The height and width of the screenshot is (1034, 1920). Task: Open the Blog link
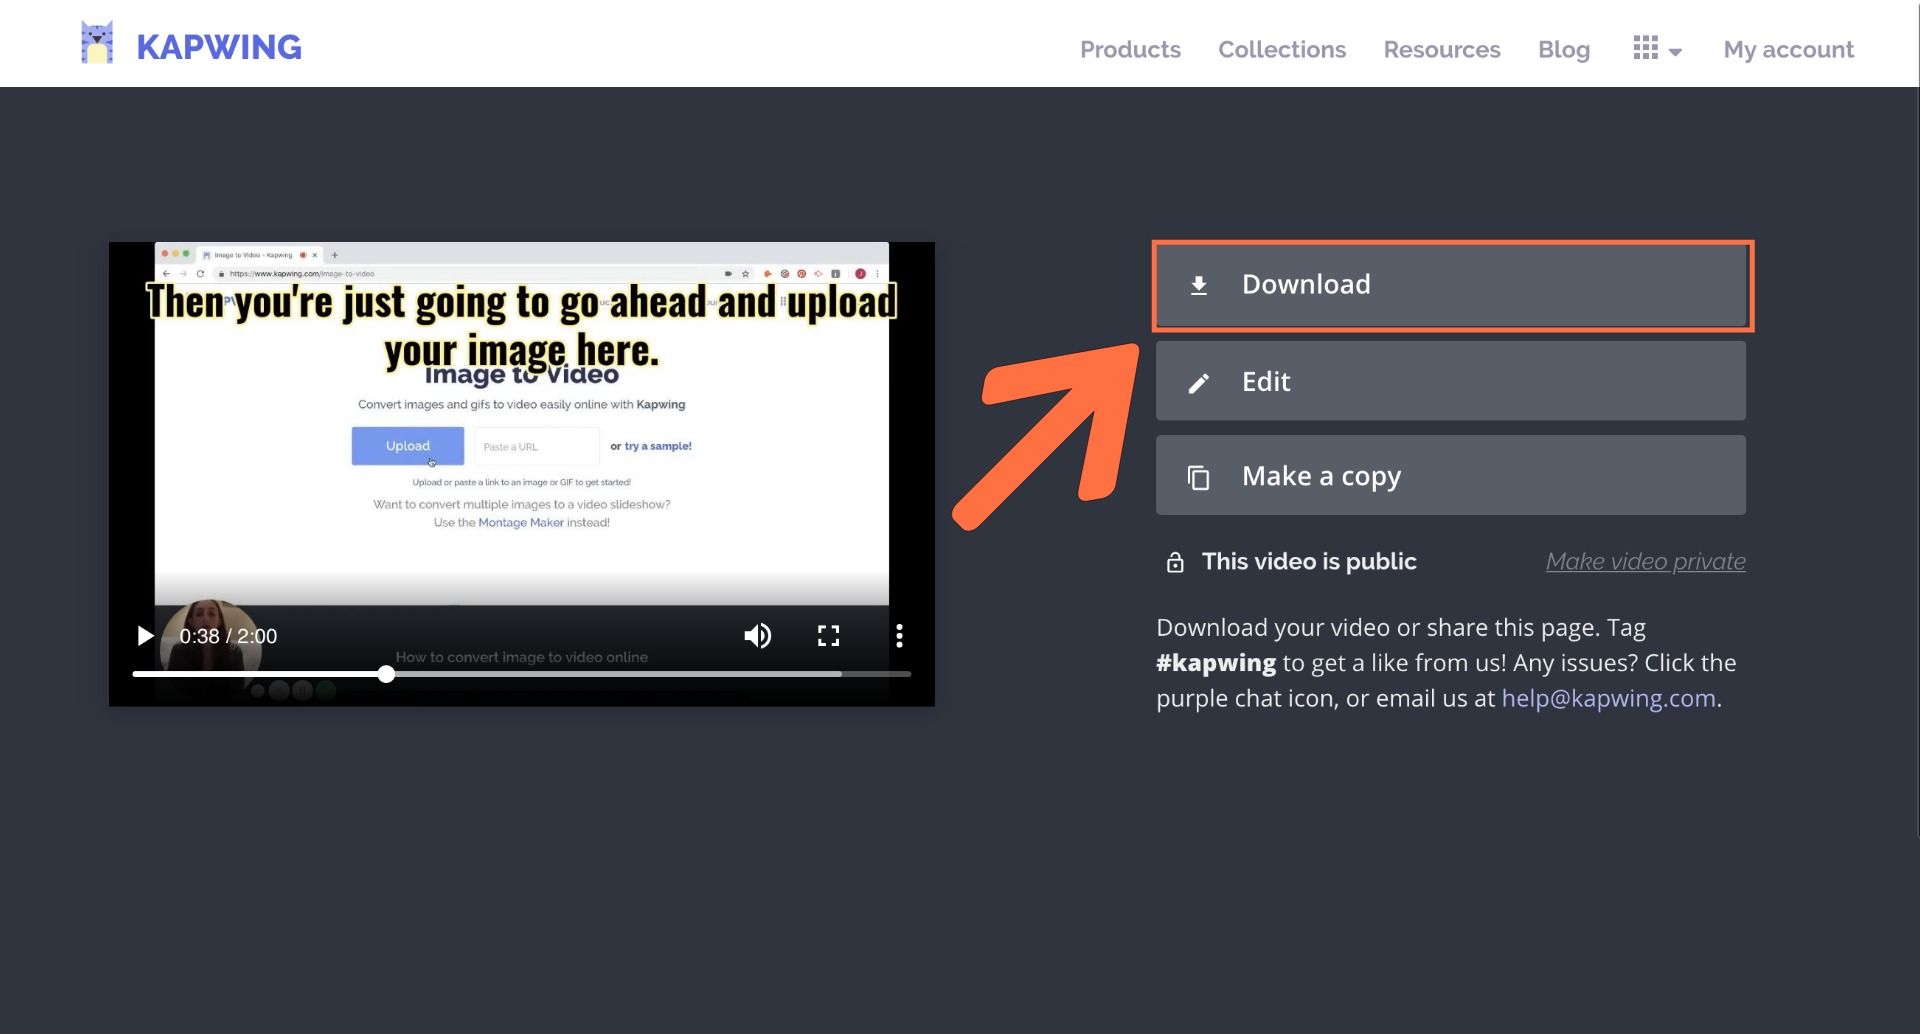click(x=1563, y=49)
